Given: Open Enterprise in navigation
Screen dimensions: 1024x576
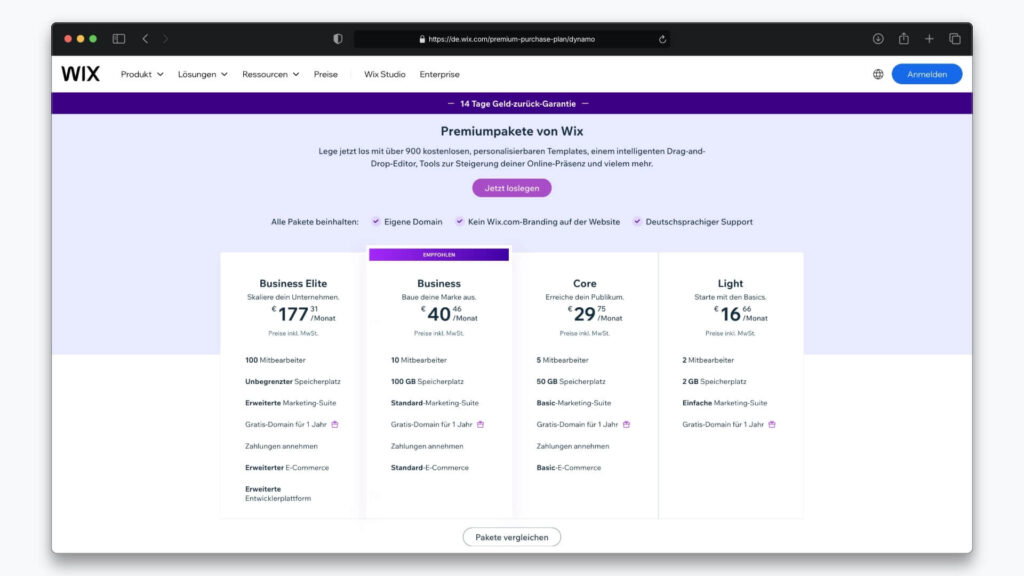Looking at the screenshot, I should click(x=440, y=74).
